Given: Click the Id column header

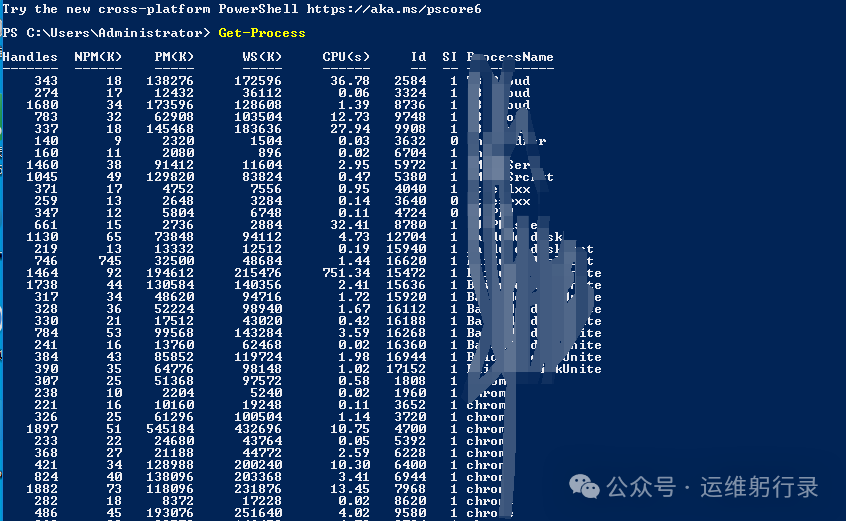Looking at the screenshot, I should pyautogui.click(x=418, y=57).
